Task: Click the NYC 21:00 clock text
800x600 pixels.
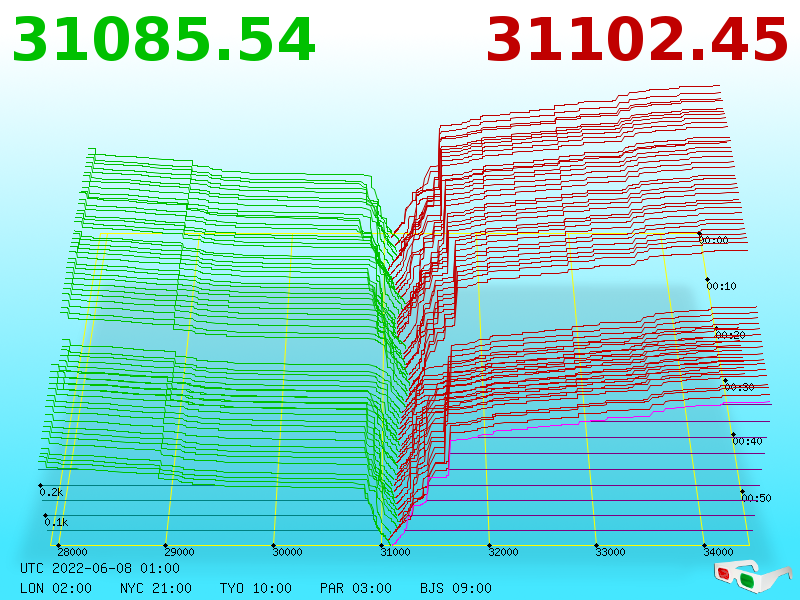Action: tap(156, 588)
